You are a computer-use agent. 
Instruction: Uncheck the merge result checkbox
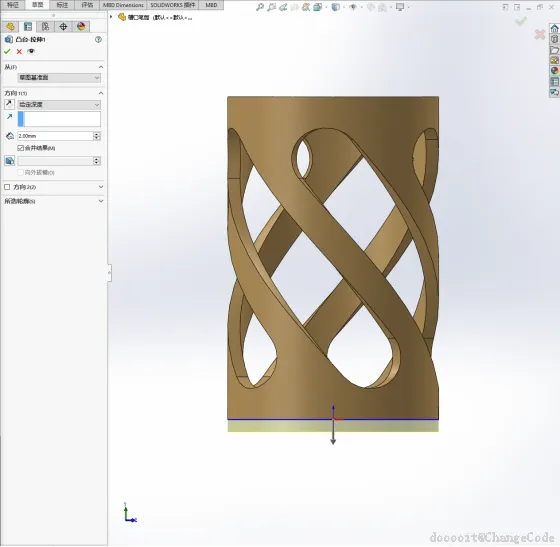click(20, 148)
